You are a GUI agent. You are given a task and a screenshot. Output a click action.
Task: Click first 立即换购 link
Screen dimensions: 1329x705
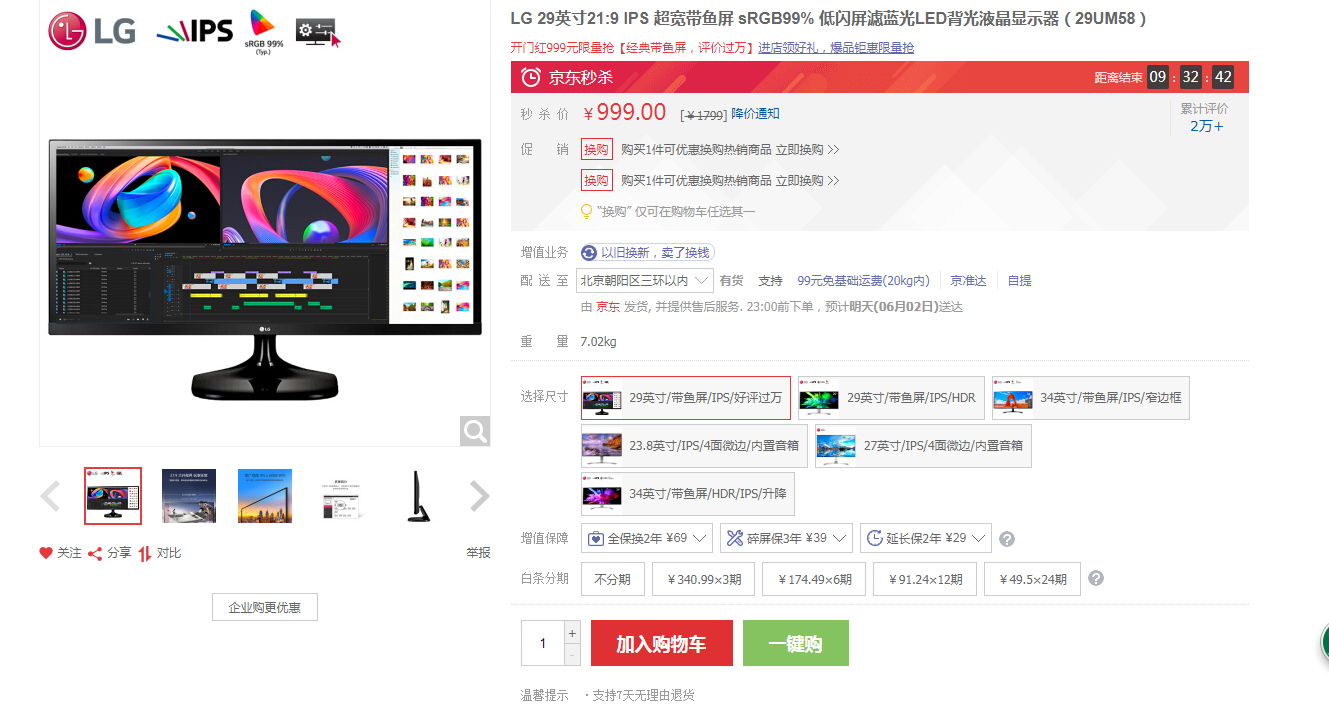click(807, 150)
